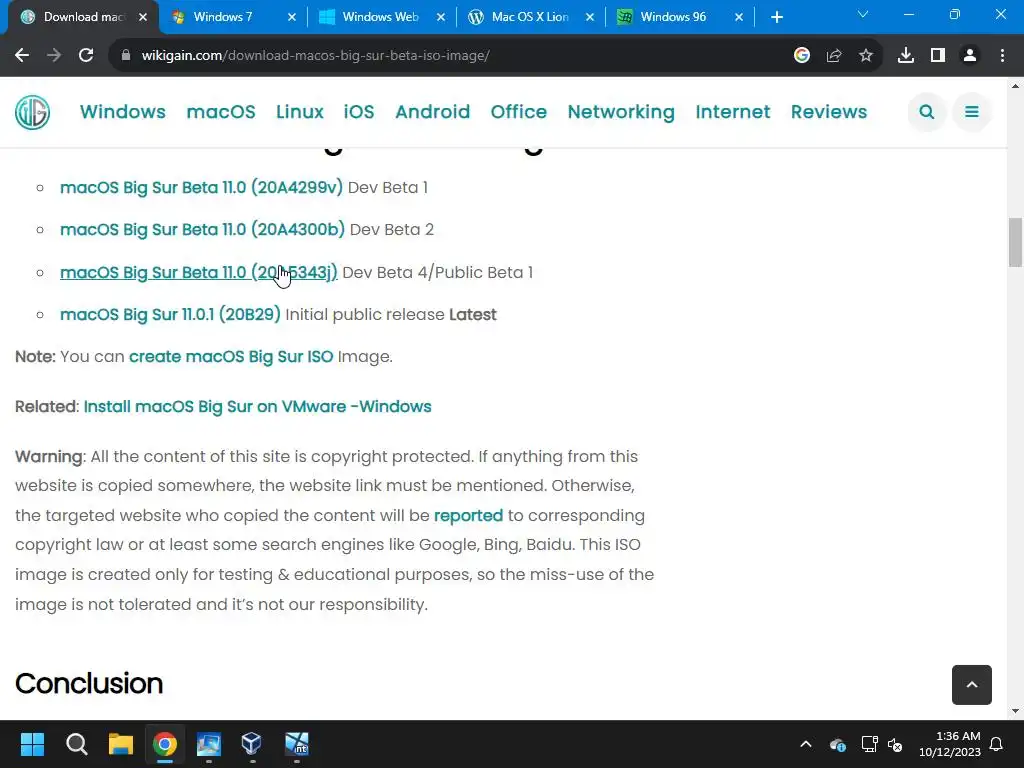Open the taskbar clock and date
The height and width of the screenshot is (768, 1024).
pos(950,744)
